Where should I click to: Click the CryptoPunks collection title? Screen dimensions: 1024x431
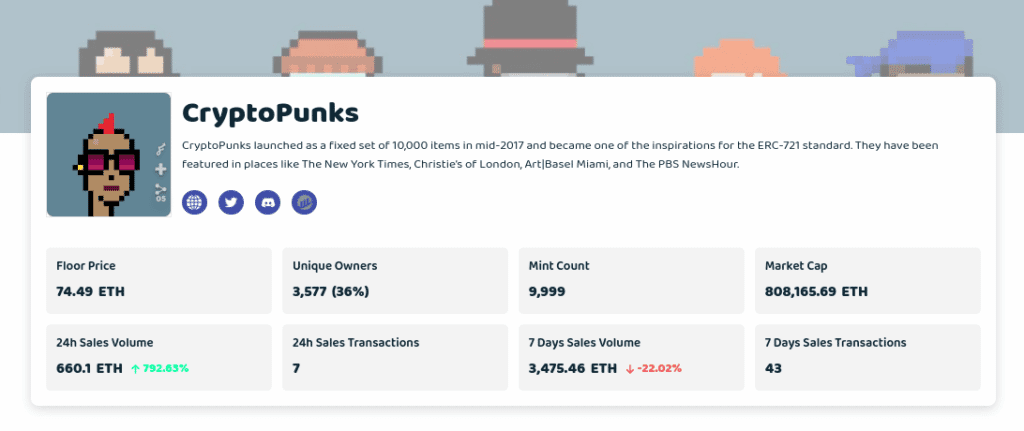coord(270,111)
